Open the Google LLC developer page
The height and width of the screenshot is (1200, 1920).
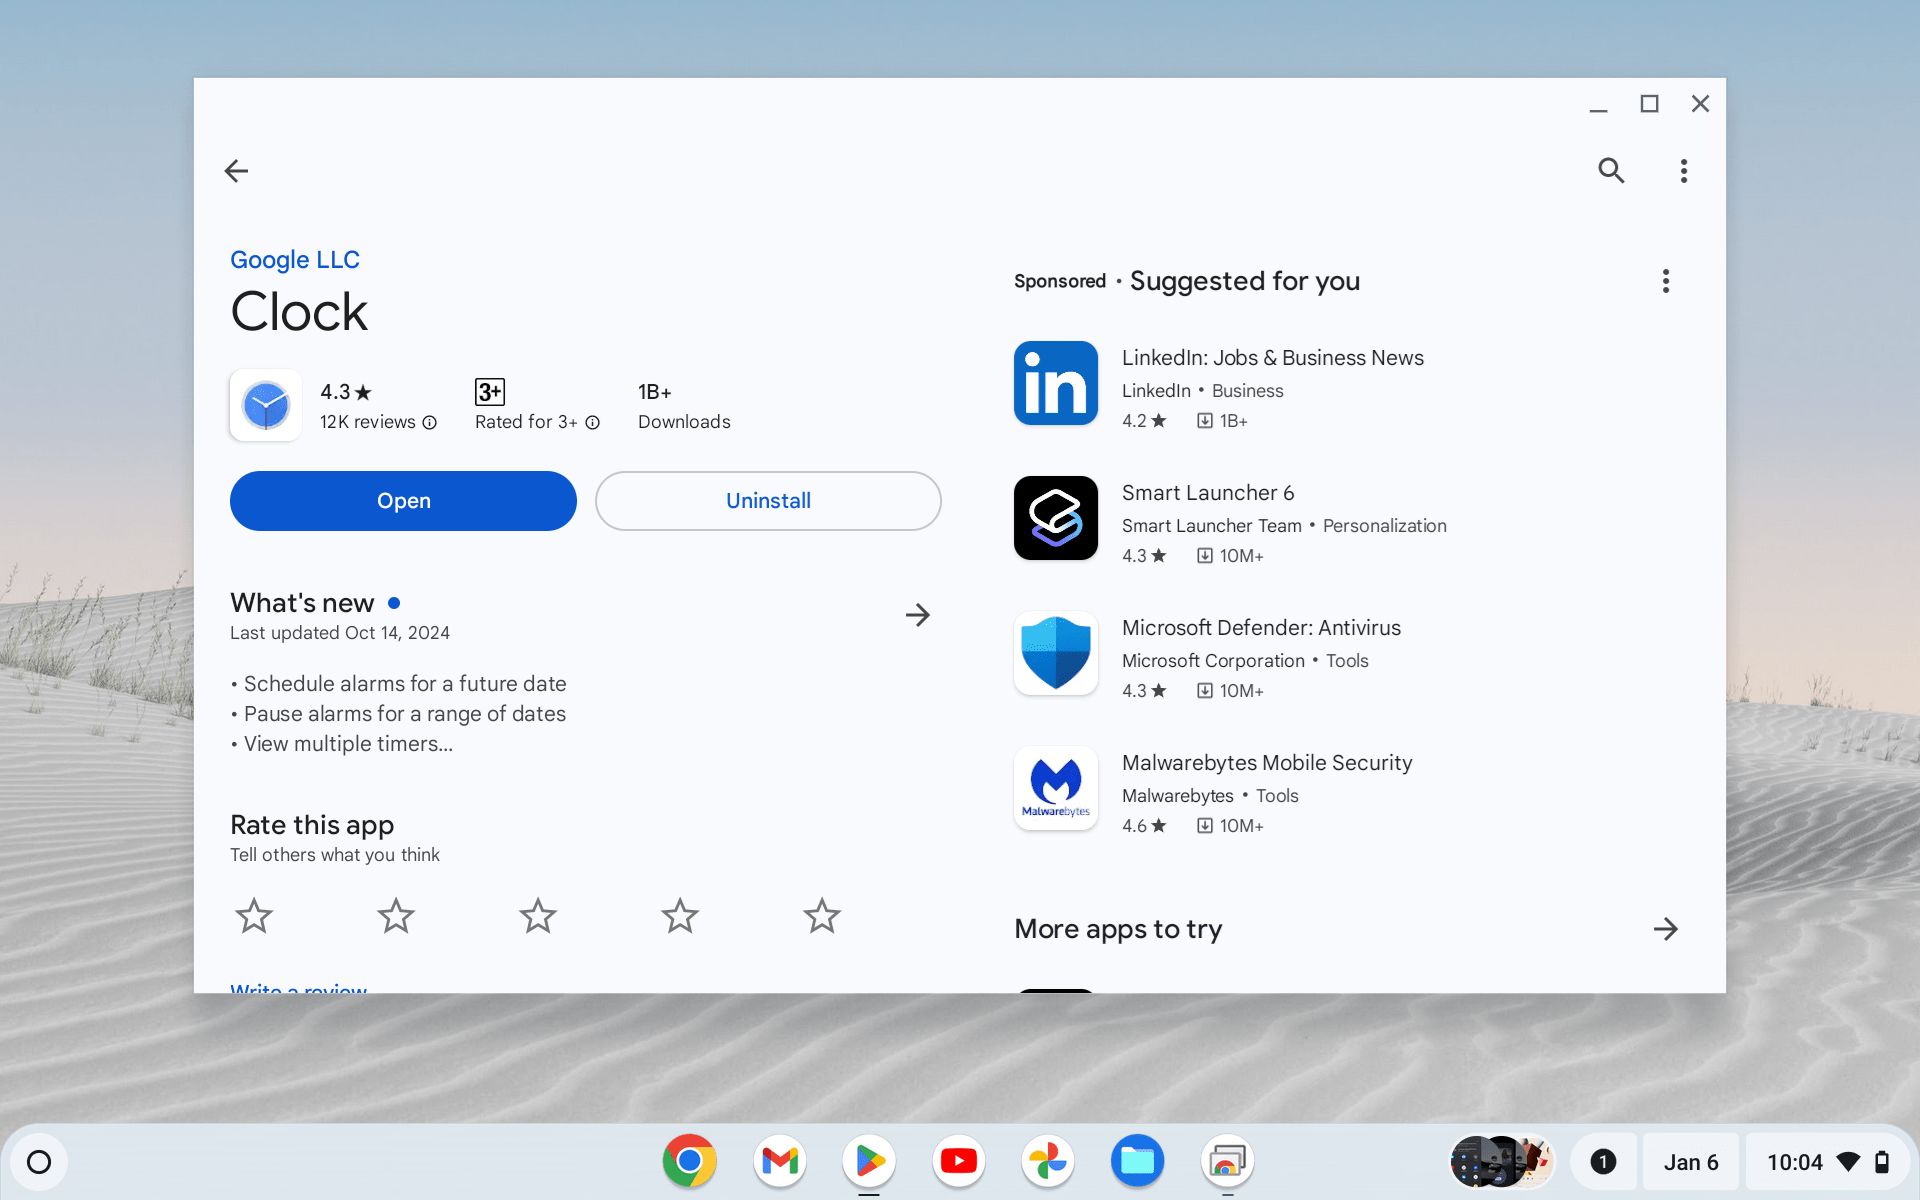click(295, 260)
